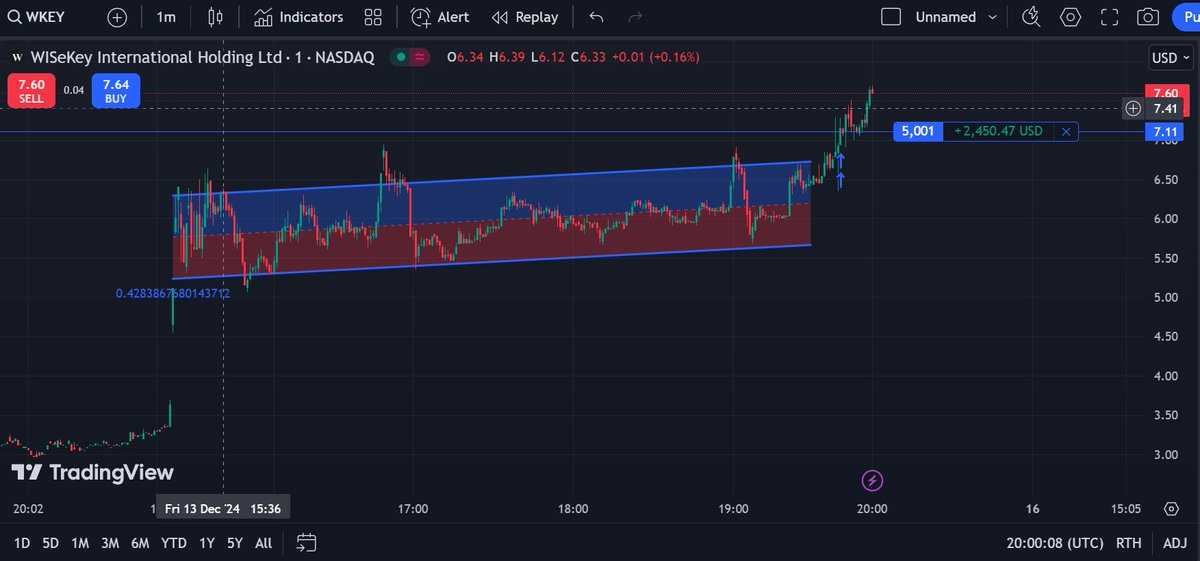The image size is (1200, 561).
Task: Select the 1M date range
Action: pyautogui.click(x=80, y=543)
